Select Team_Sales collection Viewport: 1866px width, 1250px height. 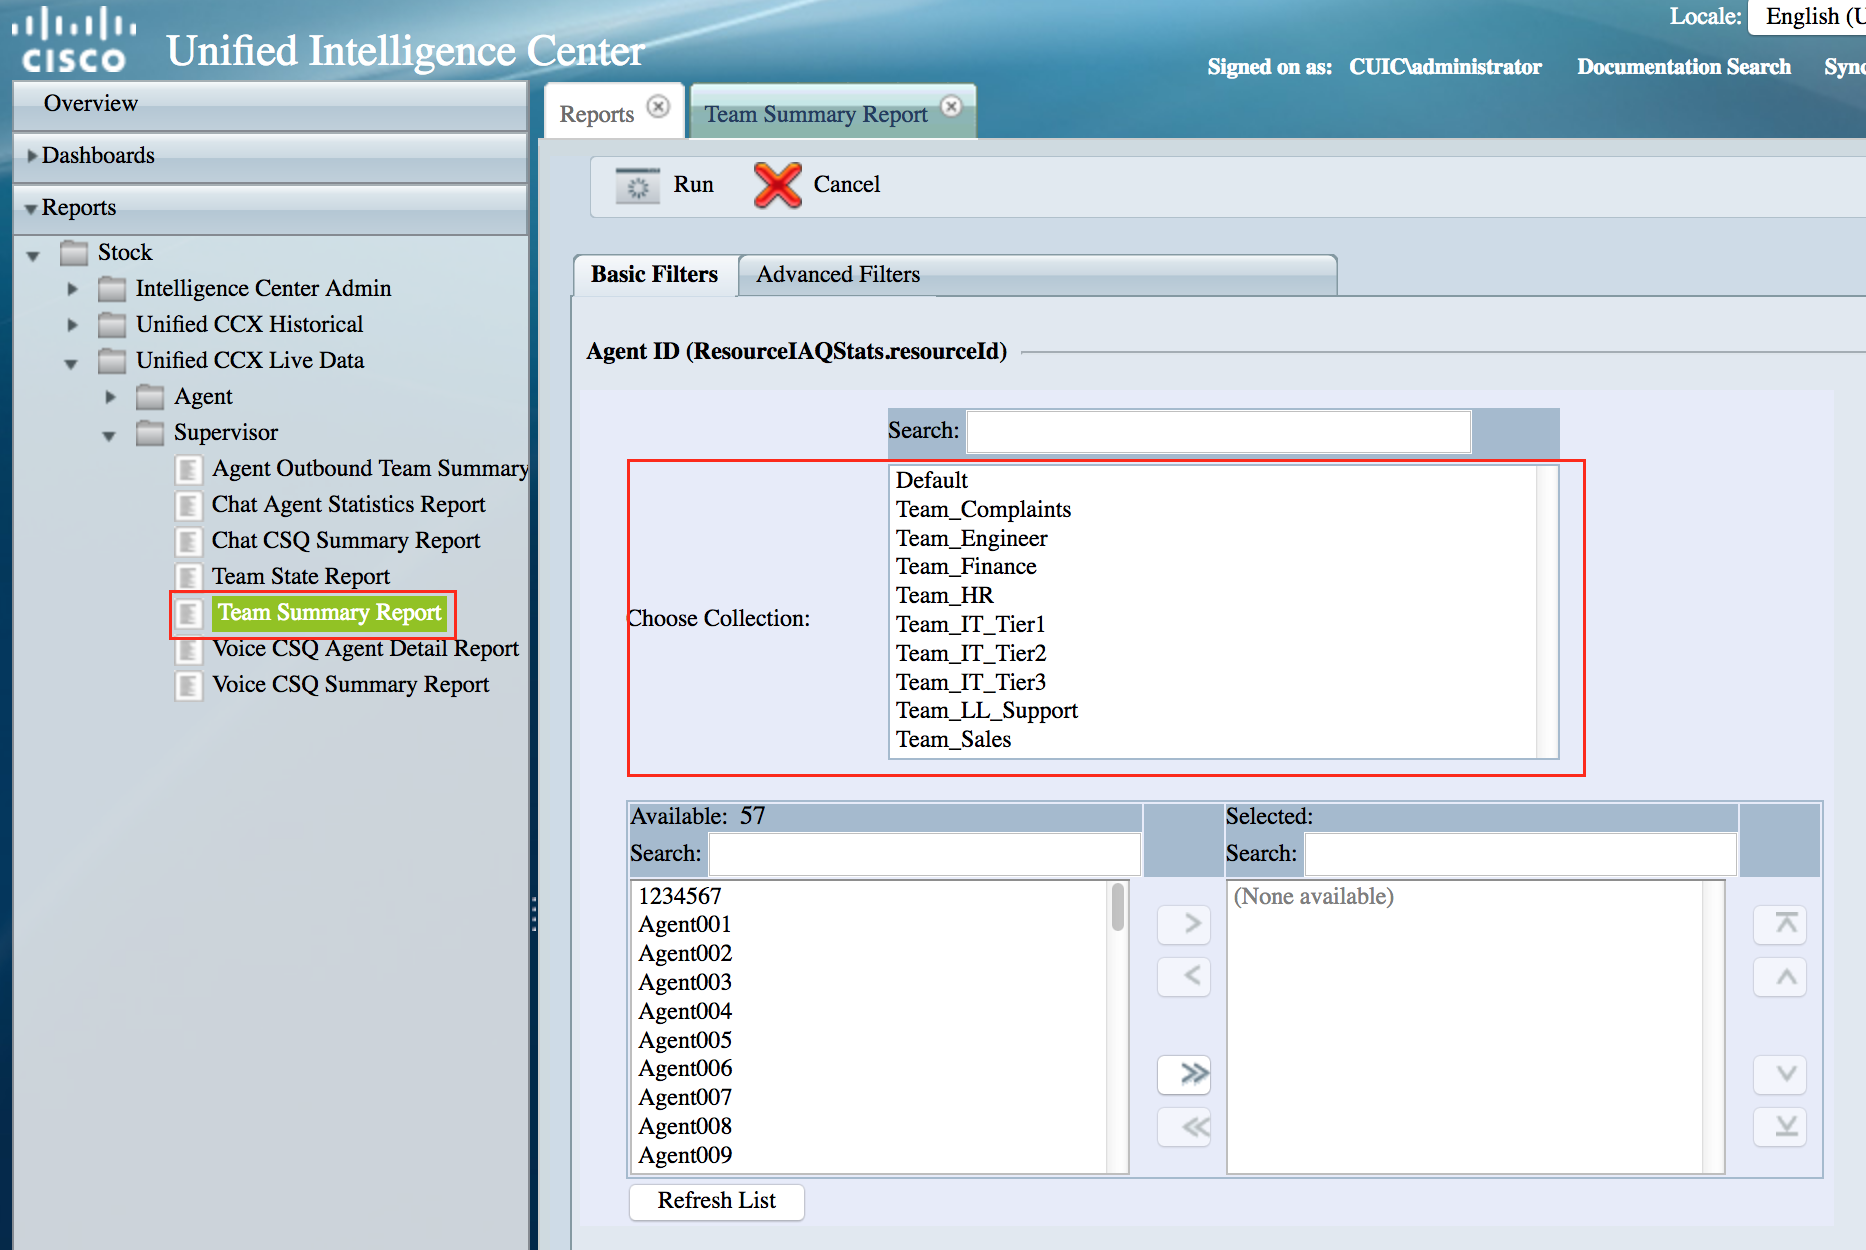point(953,740)
